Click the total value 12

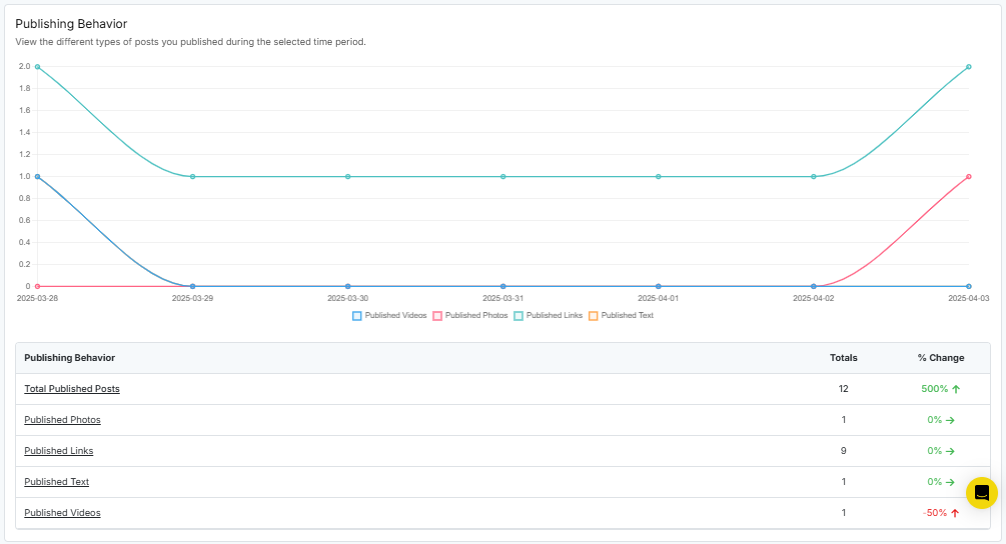tap(843, 389)
